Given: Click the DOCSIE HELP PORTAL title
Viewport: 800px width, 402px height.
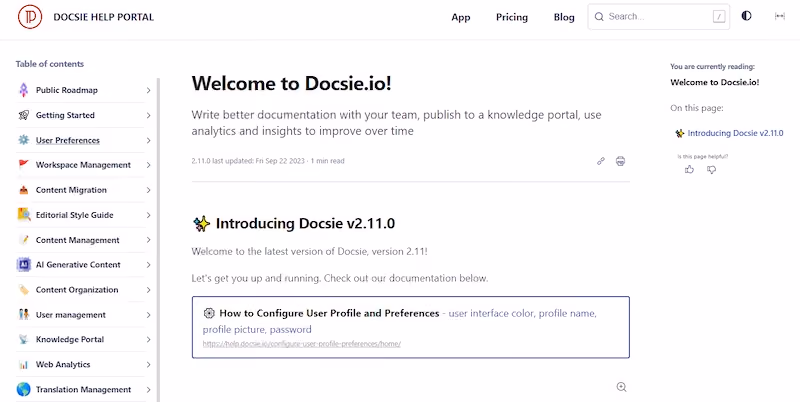Looking at the screenshot, I should (x=104, y=17).
